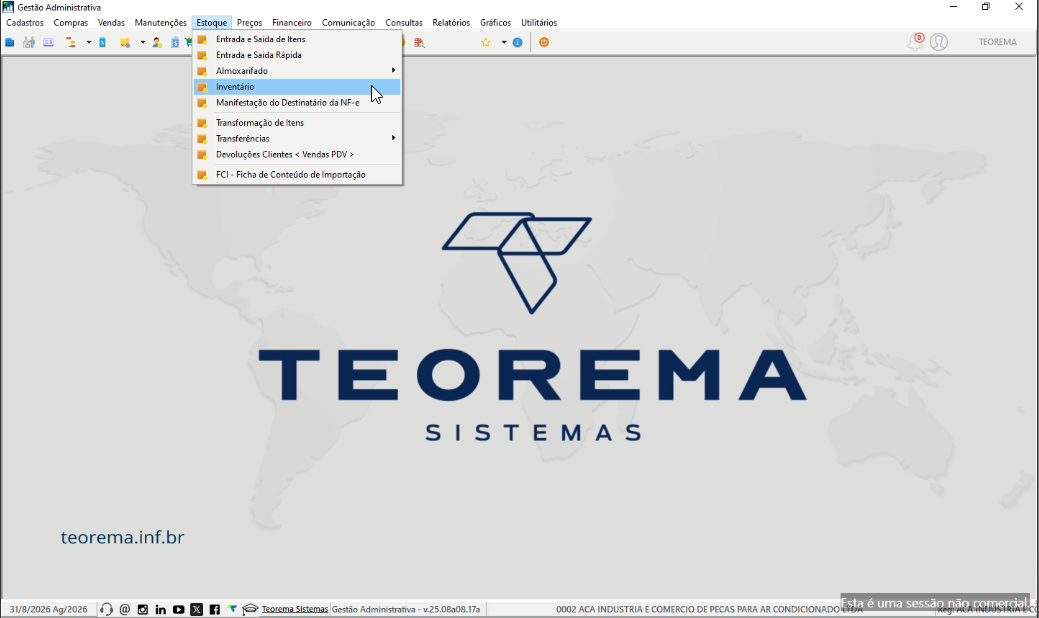Image resolution: width=1039 pixels, height=618 pixels.
Task: Click the Facebook icon in status bar
Action: [214, 609]
